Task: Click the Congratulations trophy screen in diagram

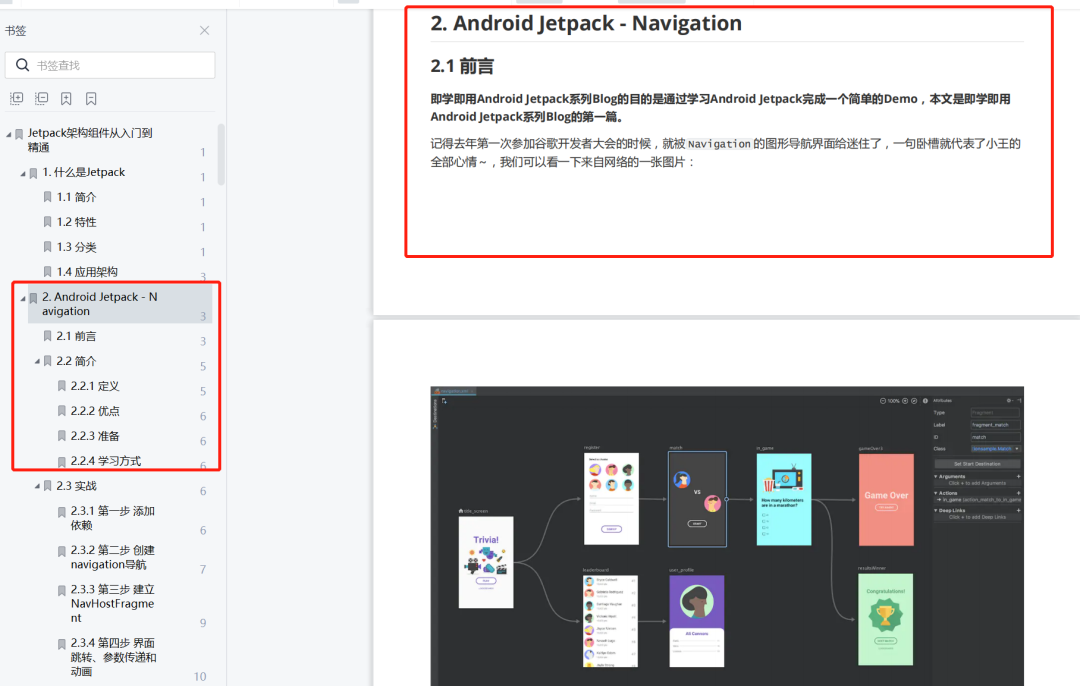Action: (886, 619)
